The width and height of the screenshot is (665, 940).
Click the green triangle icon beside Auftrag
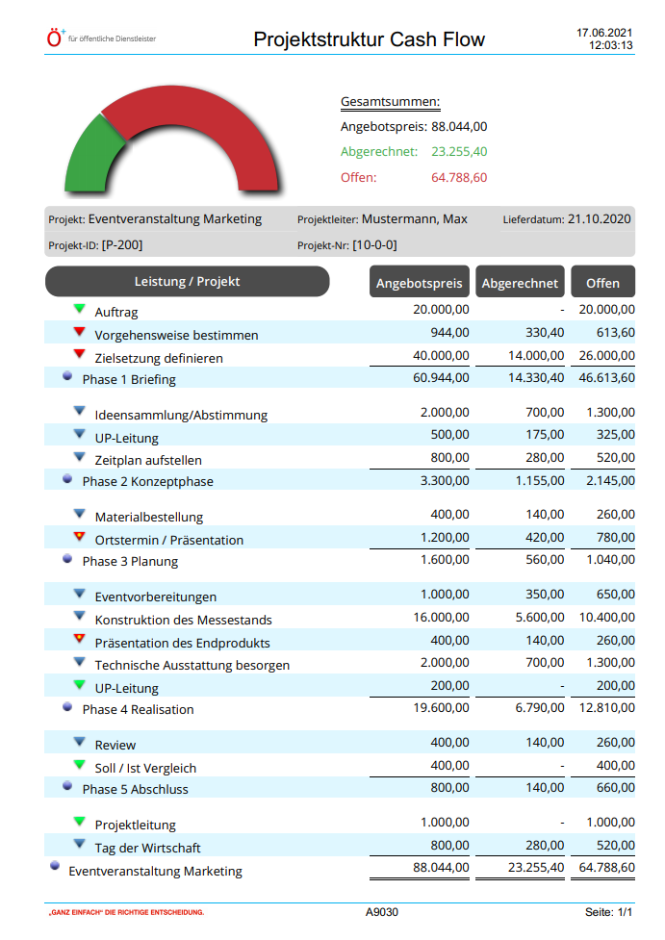[x=80, y=310]
